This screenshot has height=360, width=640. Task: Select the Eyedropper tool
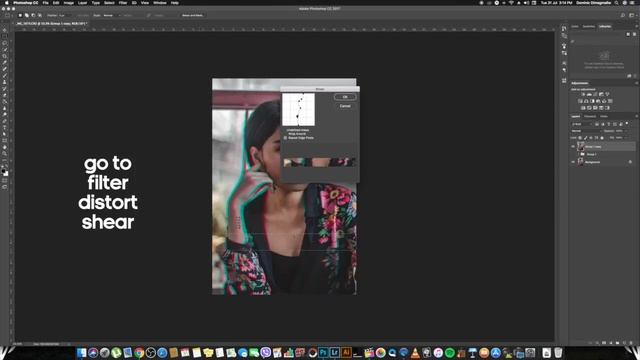pos(5,62)
